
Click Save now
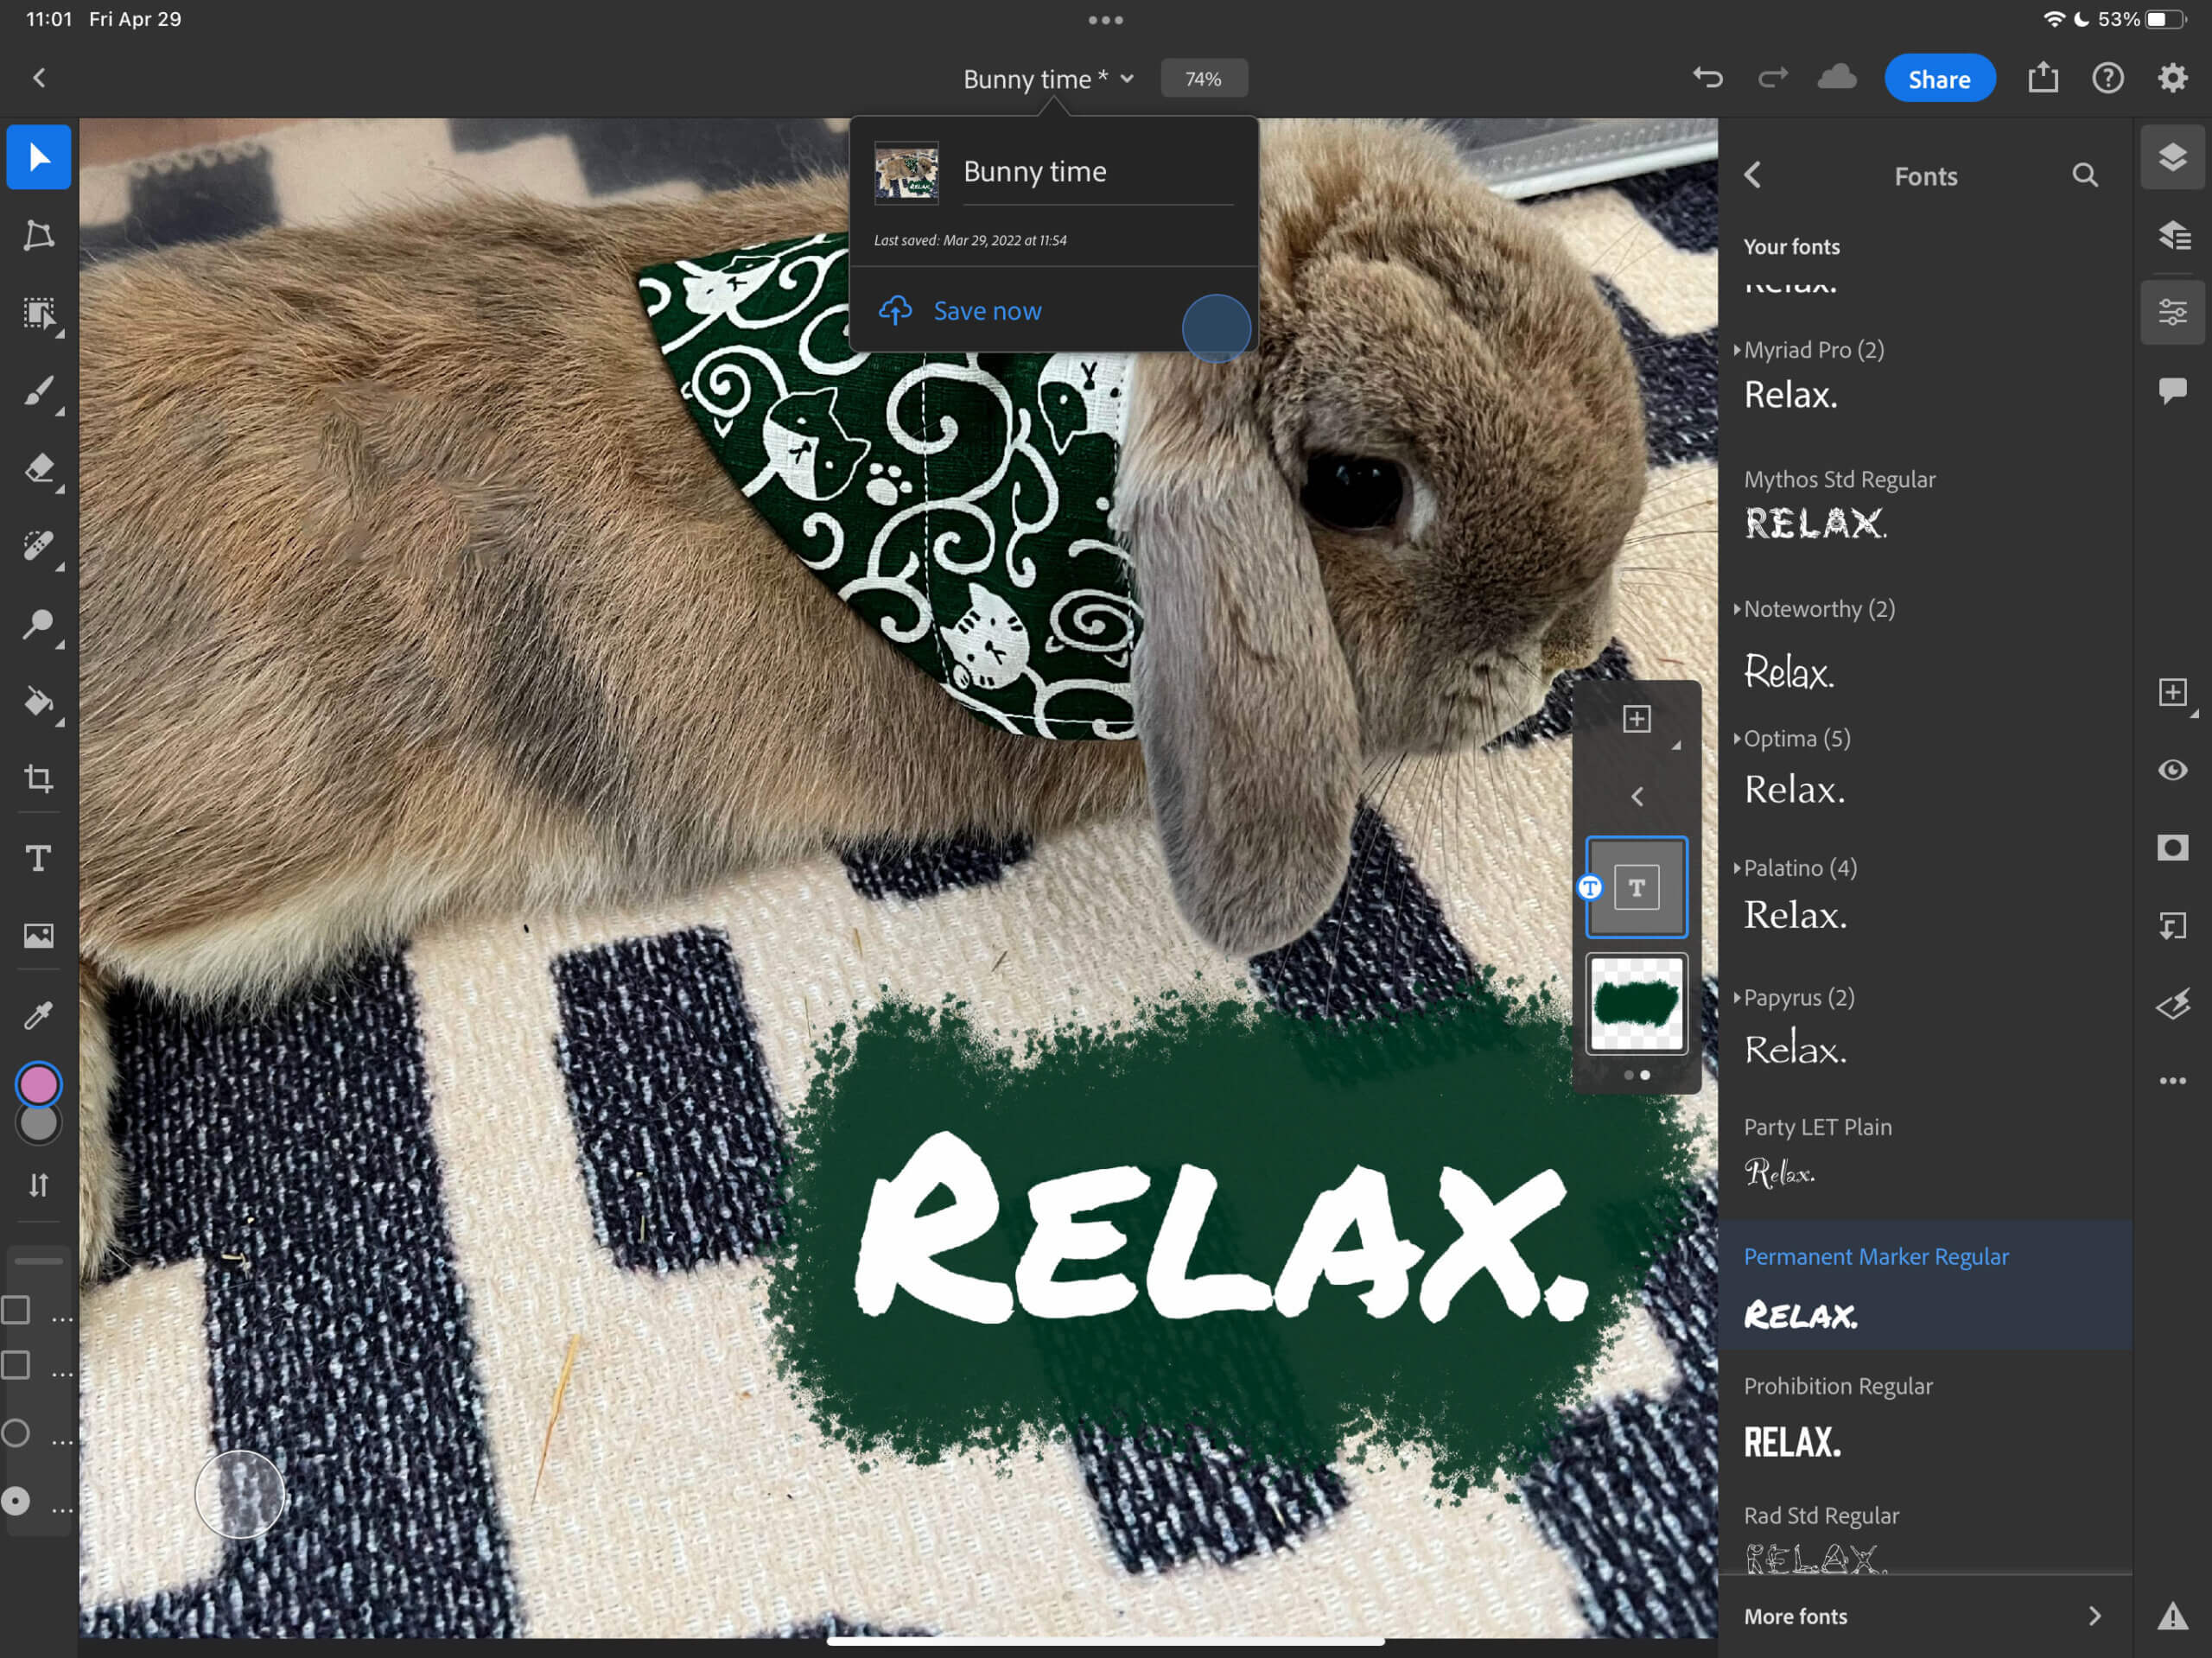(x=986, y=311)
